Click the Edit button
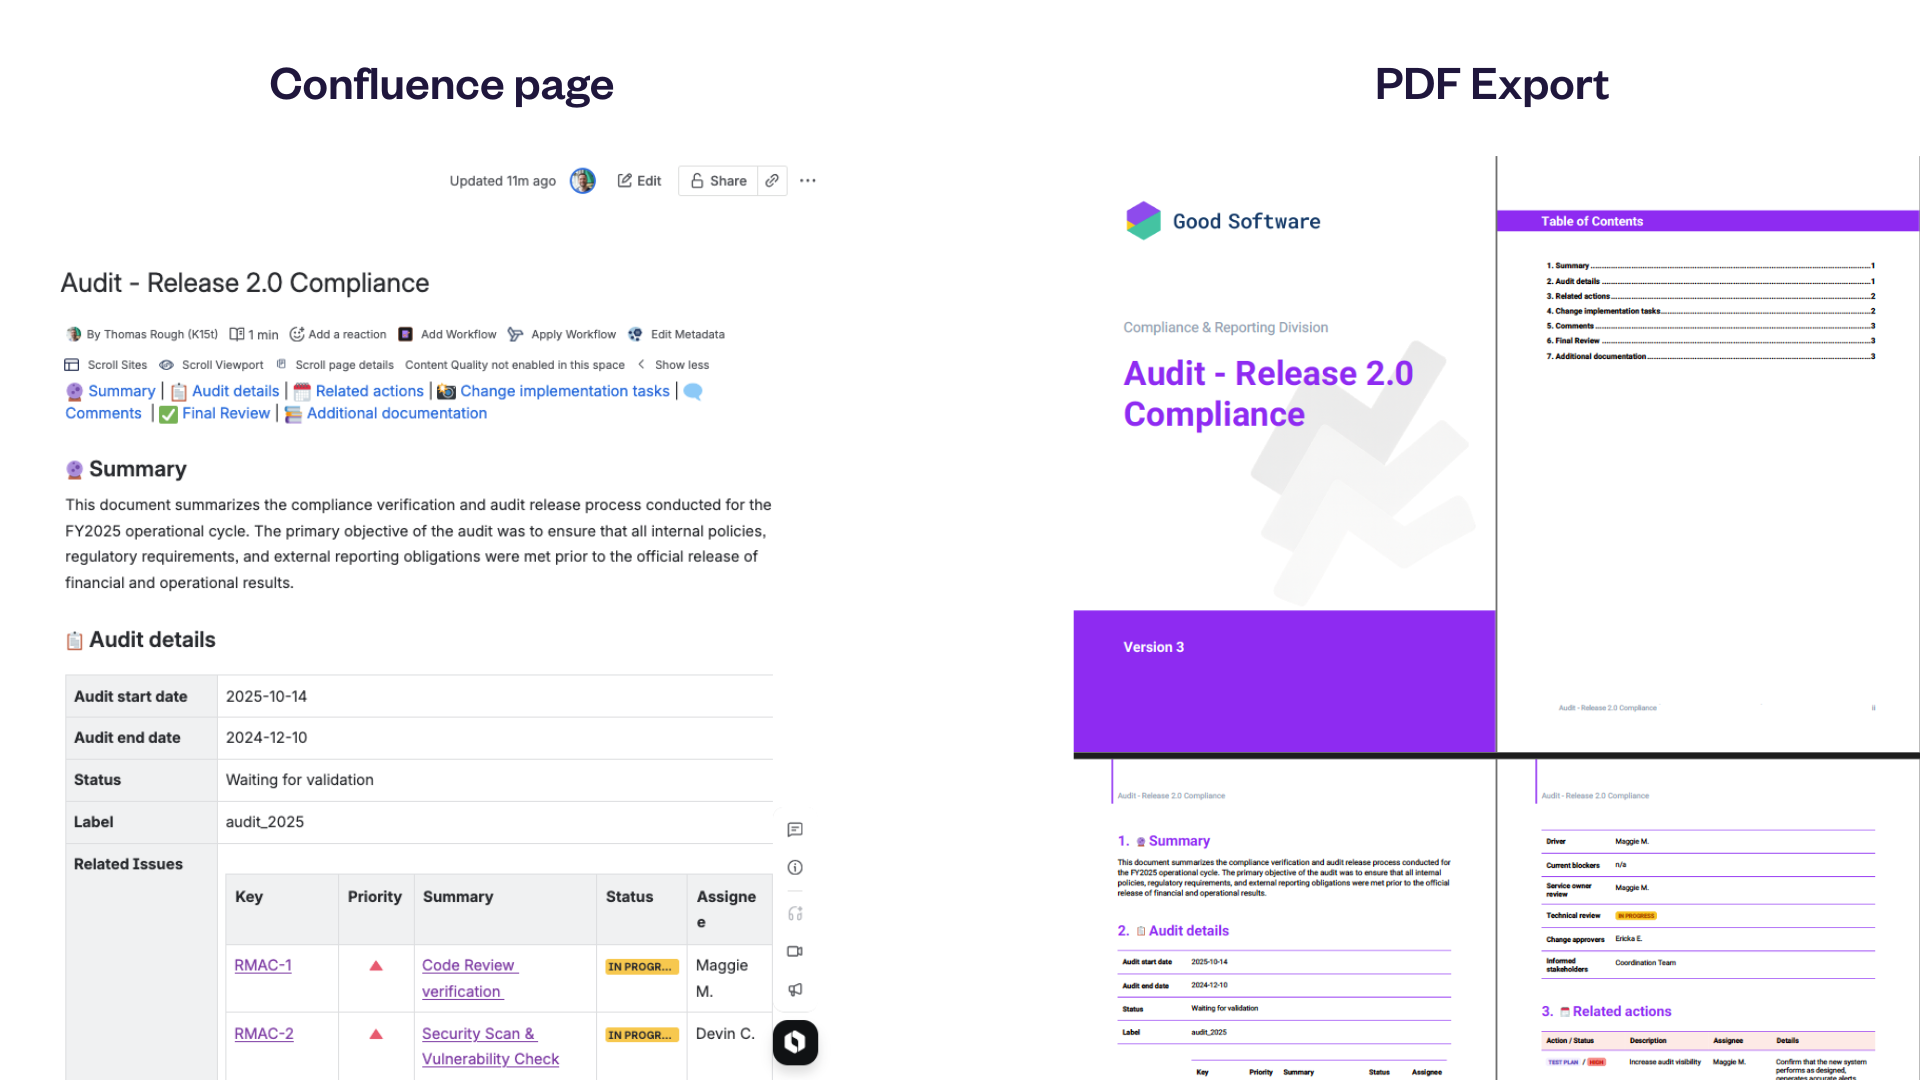This screenshot has width=1920, height=1080. pos(639,180)
